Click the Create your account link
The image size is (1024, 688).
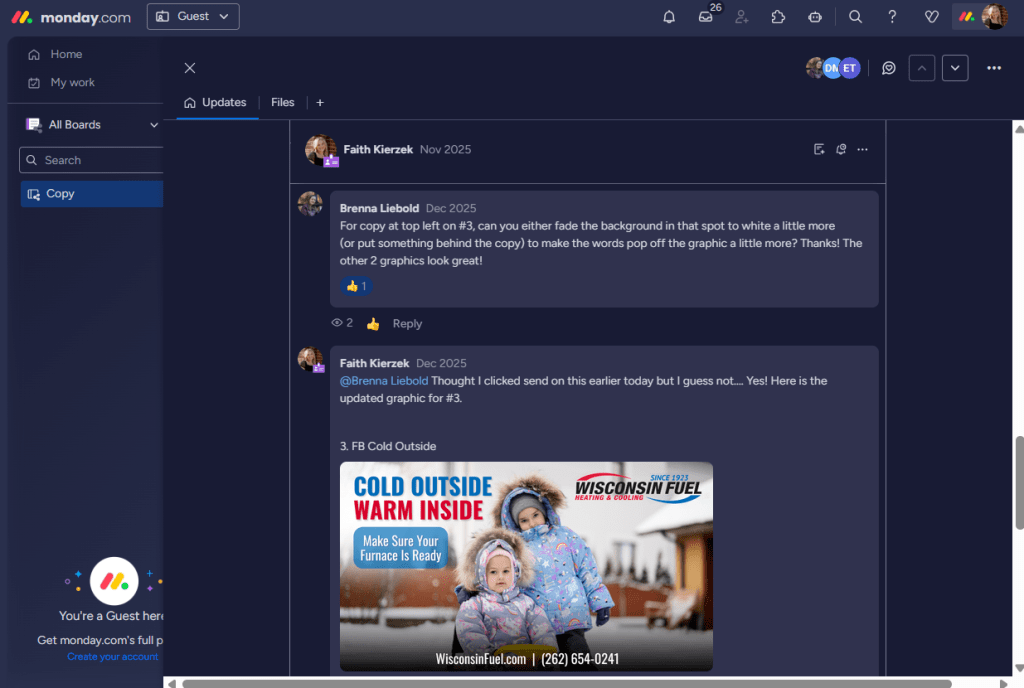[x=112, y=657]
